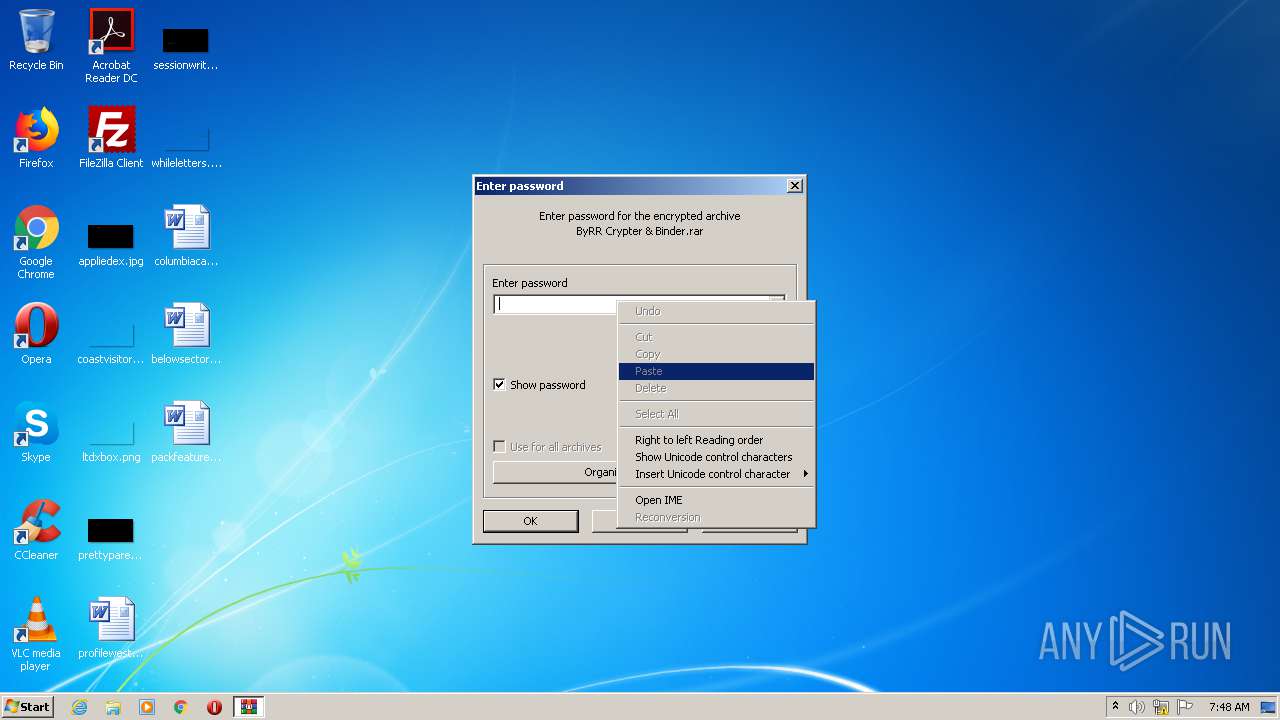Open Windows Explorer from the taskbar
1280x720 pixels.
113,707
